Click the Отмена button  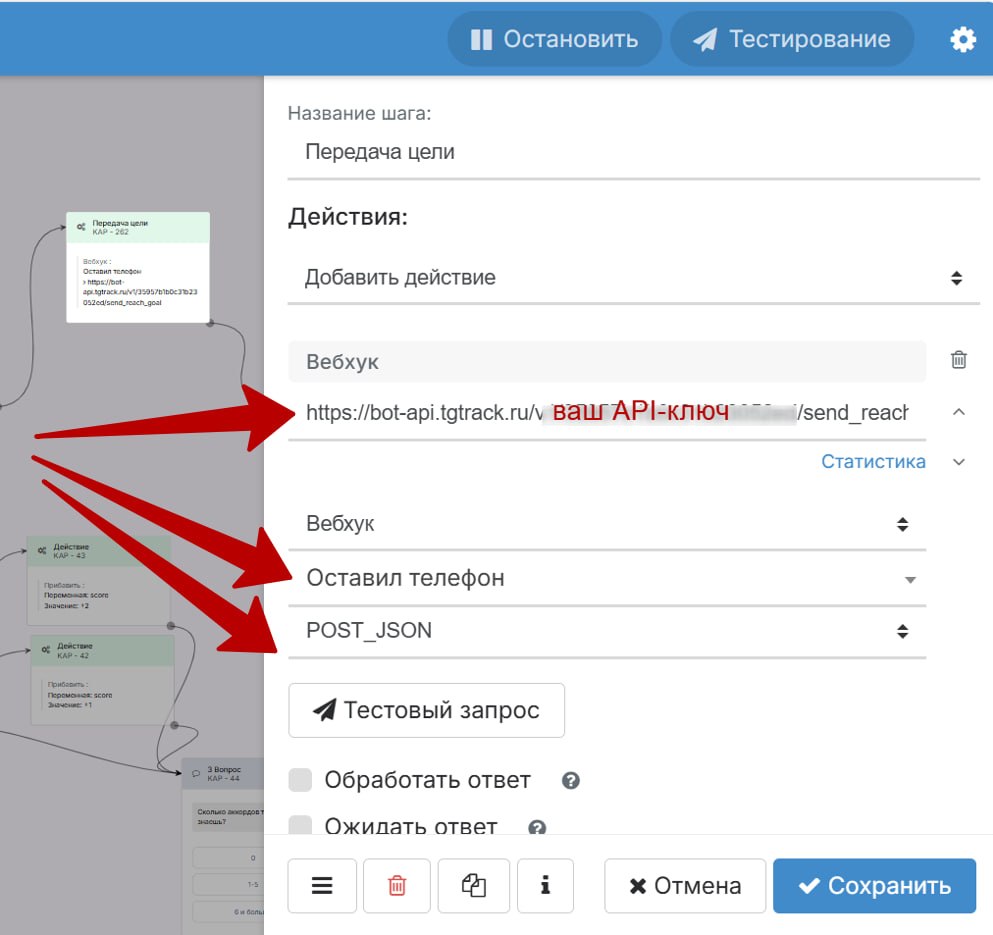point(685,886)
